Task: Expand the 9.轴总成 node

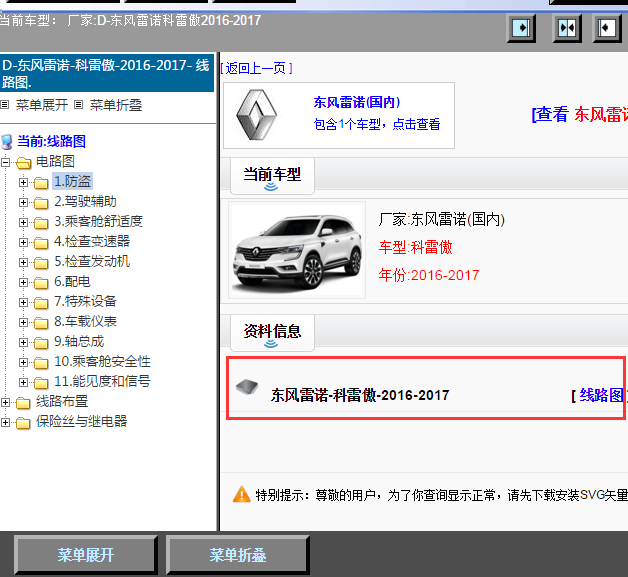Action: click(x=23, y=342)
